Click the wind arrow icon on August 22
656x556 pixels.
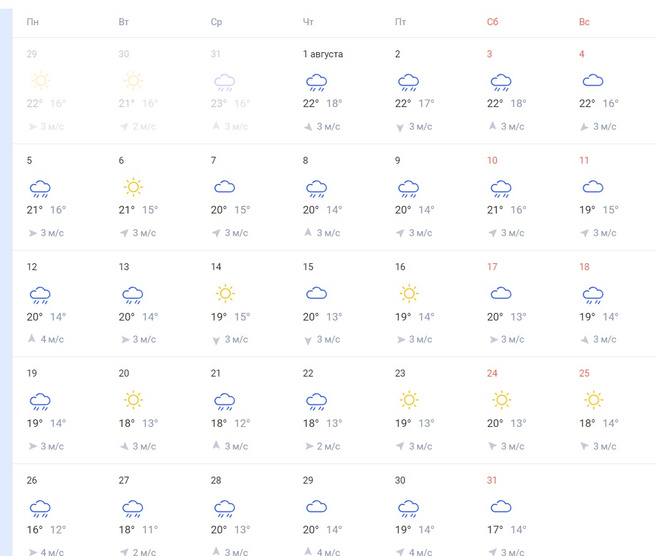pyautogui.click(x=309, y=446)
